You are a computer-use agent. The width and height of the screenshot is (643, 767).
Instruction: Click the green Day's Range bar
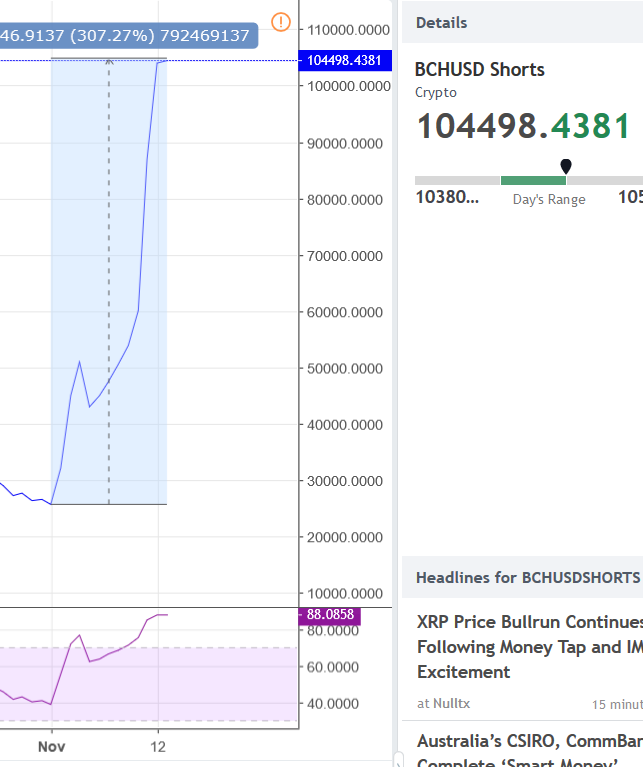point(533,180)
